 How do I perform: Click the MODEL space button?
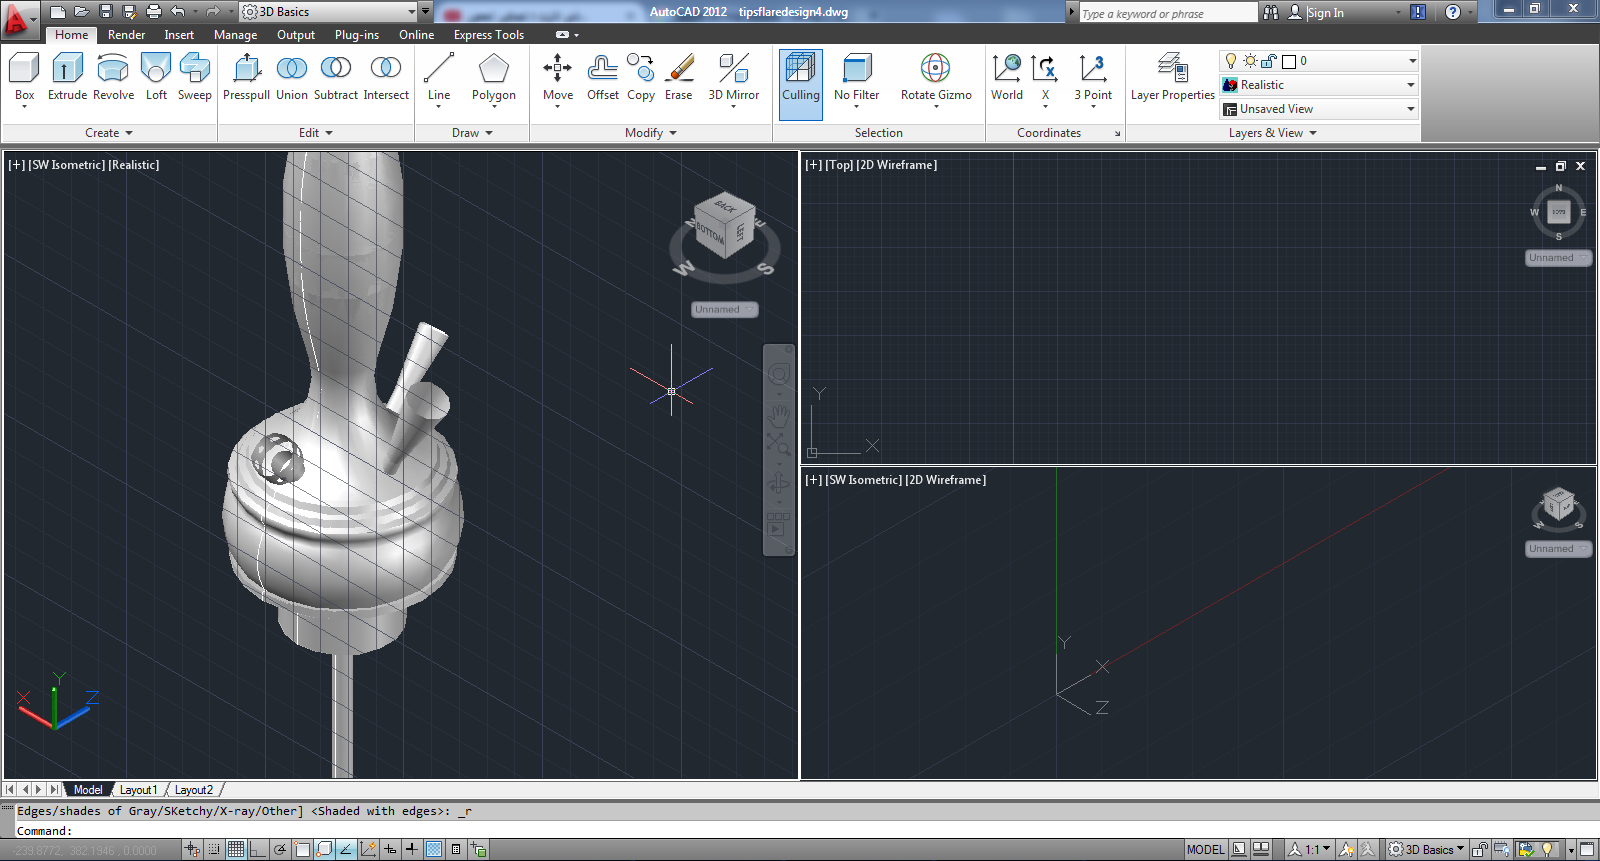1205,849
